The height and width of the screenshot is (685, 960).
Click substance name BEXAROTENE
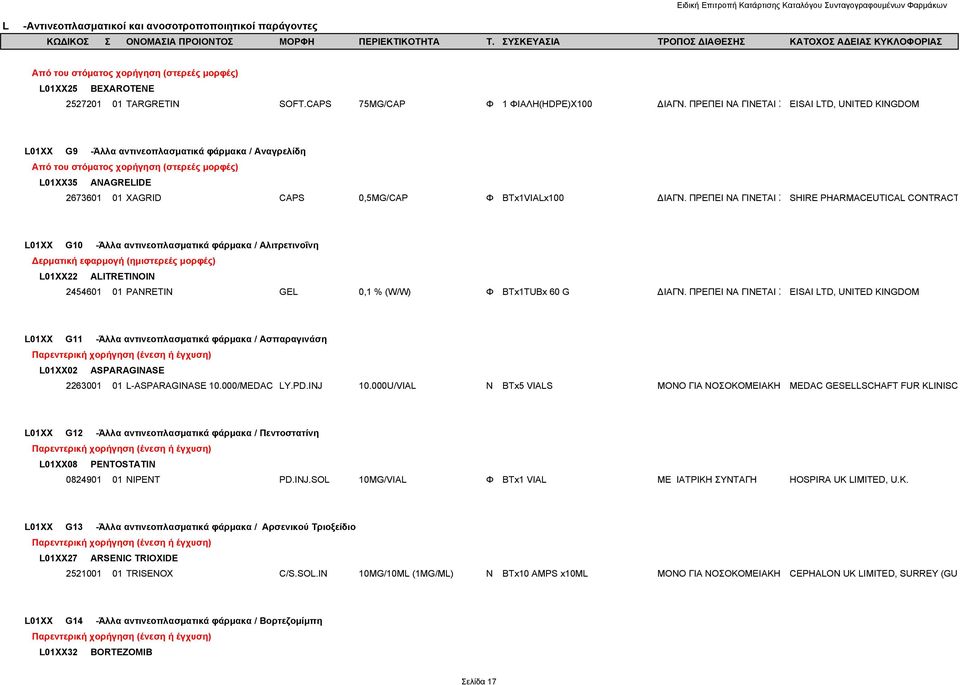click(x=122, y=89)
